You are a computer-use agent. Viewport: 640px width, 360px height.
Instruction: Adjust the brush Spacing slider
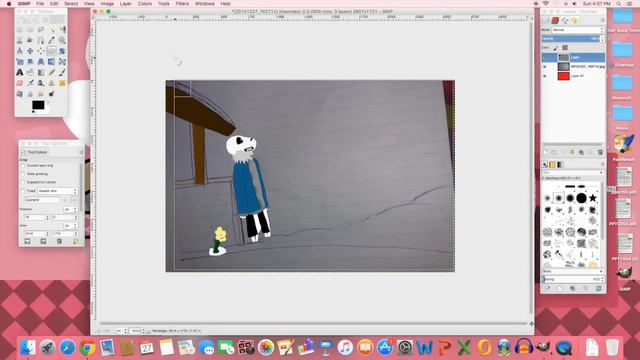[572, 279]
